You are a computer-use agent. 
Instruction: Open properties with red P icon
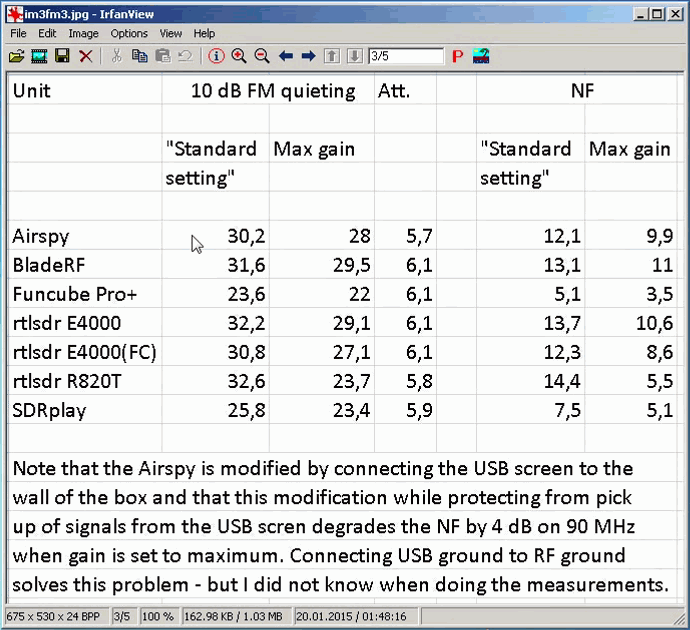pos(457,56)
